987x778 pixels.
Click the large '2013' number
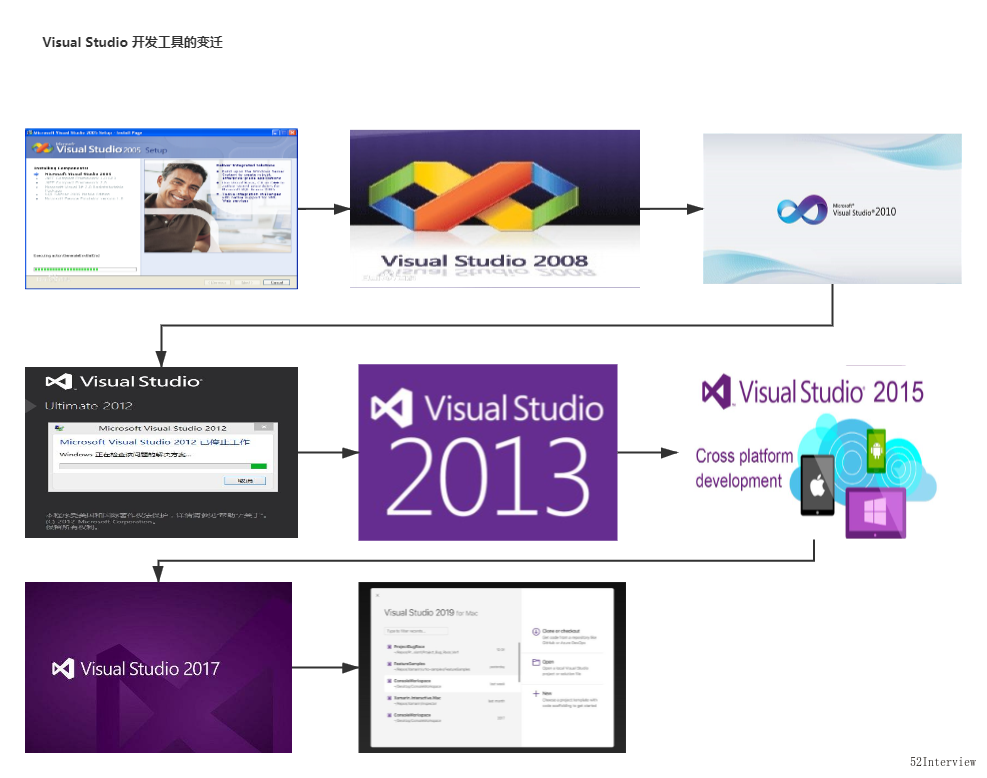click(x=488, y=475)
